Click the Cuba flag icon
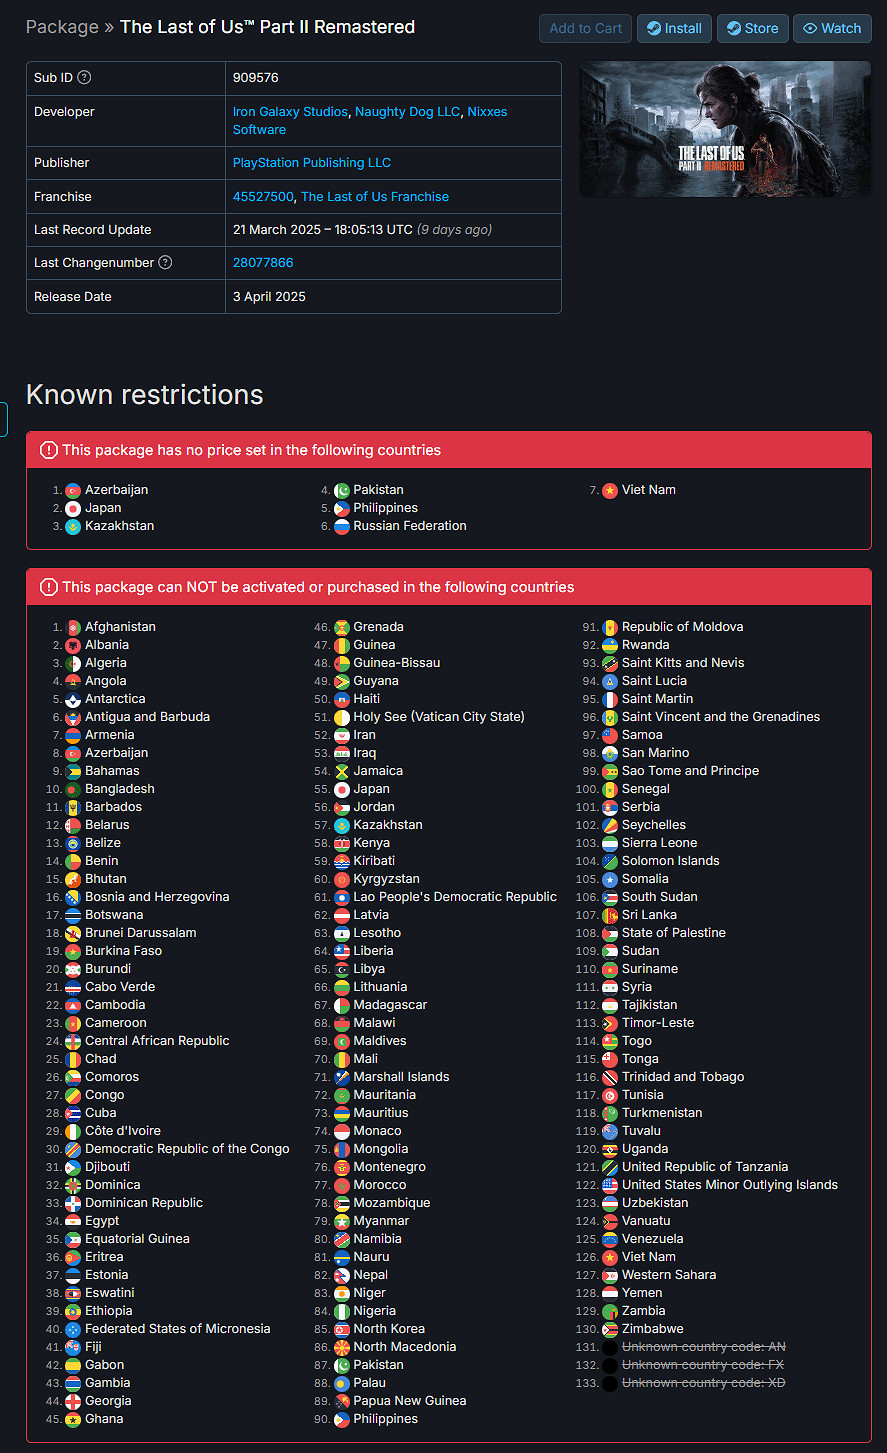 point(73,1113)
